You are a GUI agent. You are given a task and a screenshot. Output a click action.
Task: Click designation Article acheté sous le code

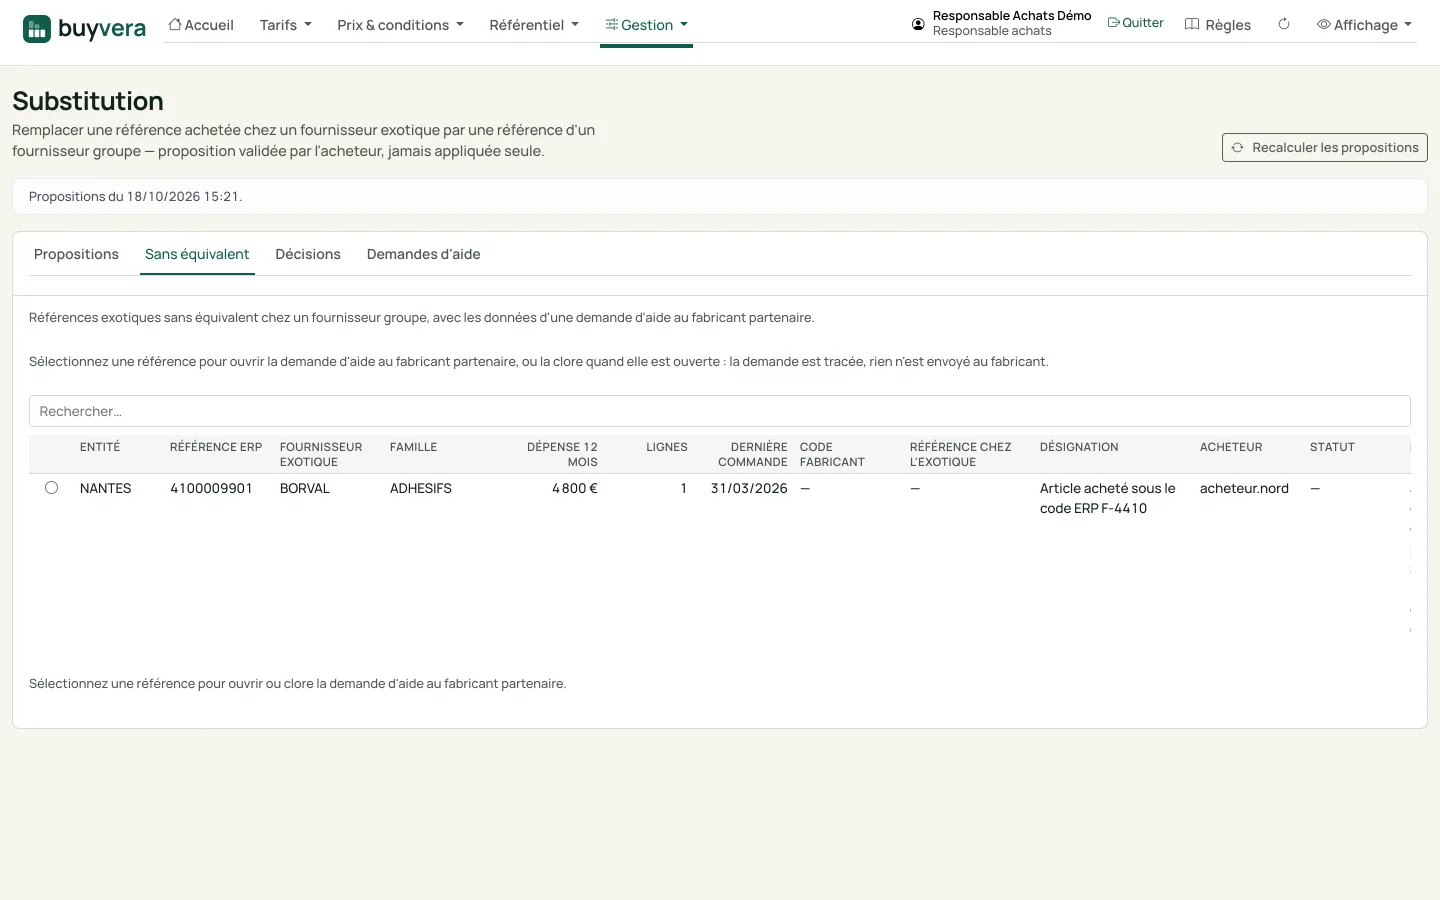click(x=1108, y=498)
